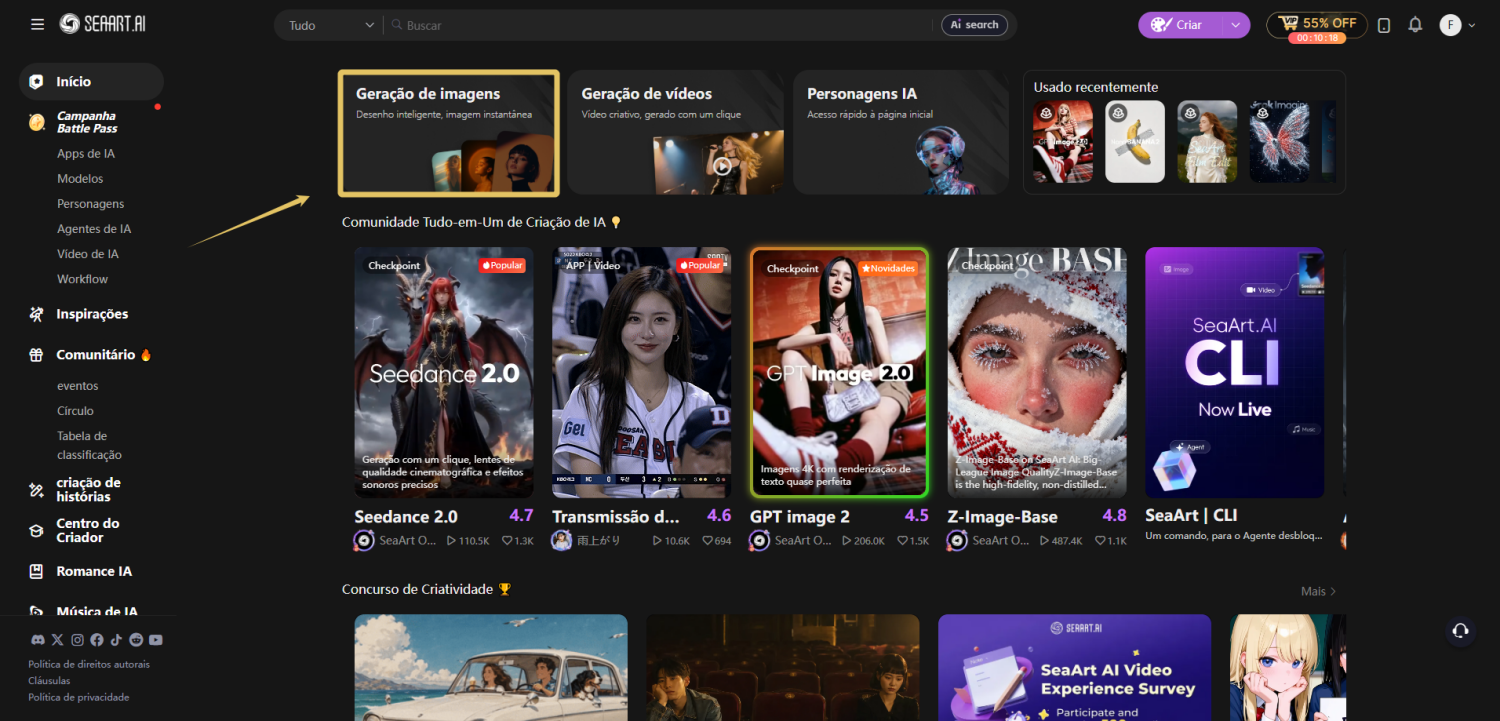The height and width of the screenshot is (721, 1500).
Task: Expand Mais in Concurso de Criatividade
Action: tap(1318, 591)
